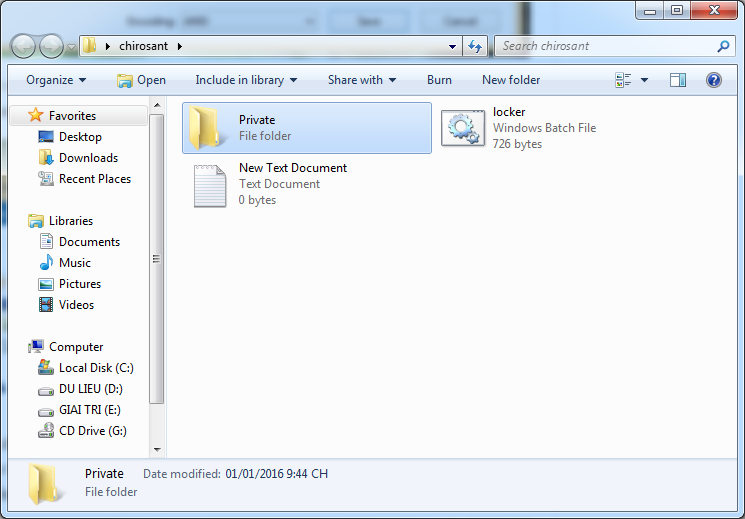Screen dimensions: 745x519
Task: Select the locker batch file icon
Action: point(463,128)
